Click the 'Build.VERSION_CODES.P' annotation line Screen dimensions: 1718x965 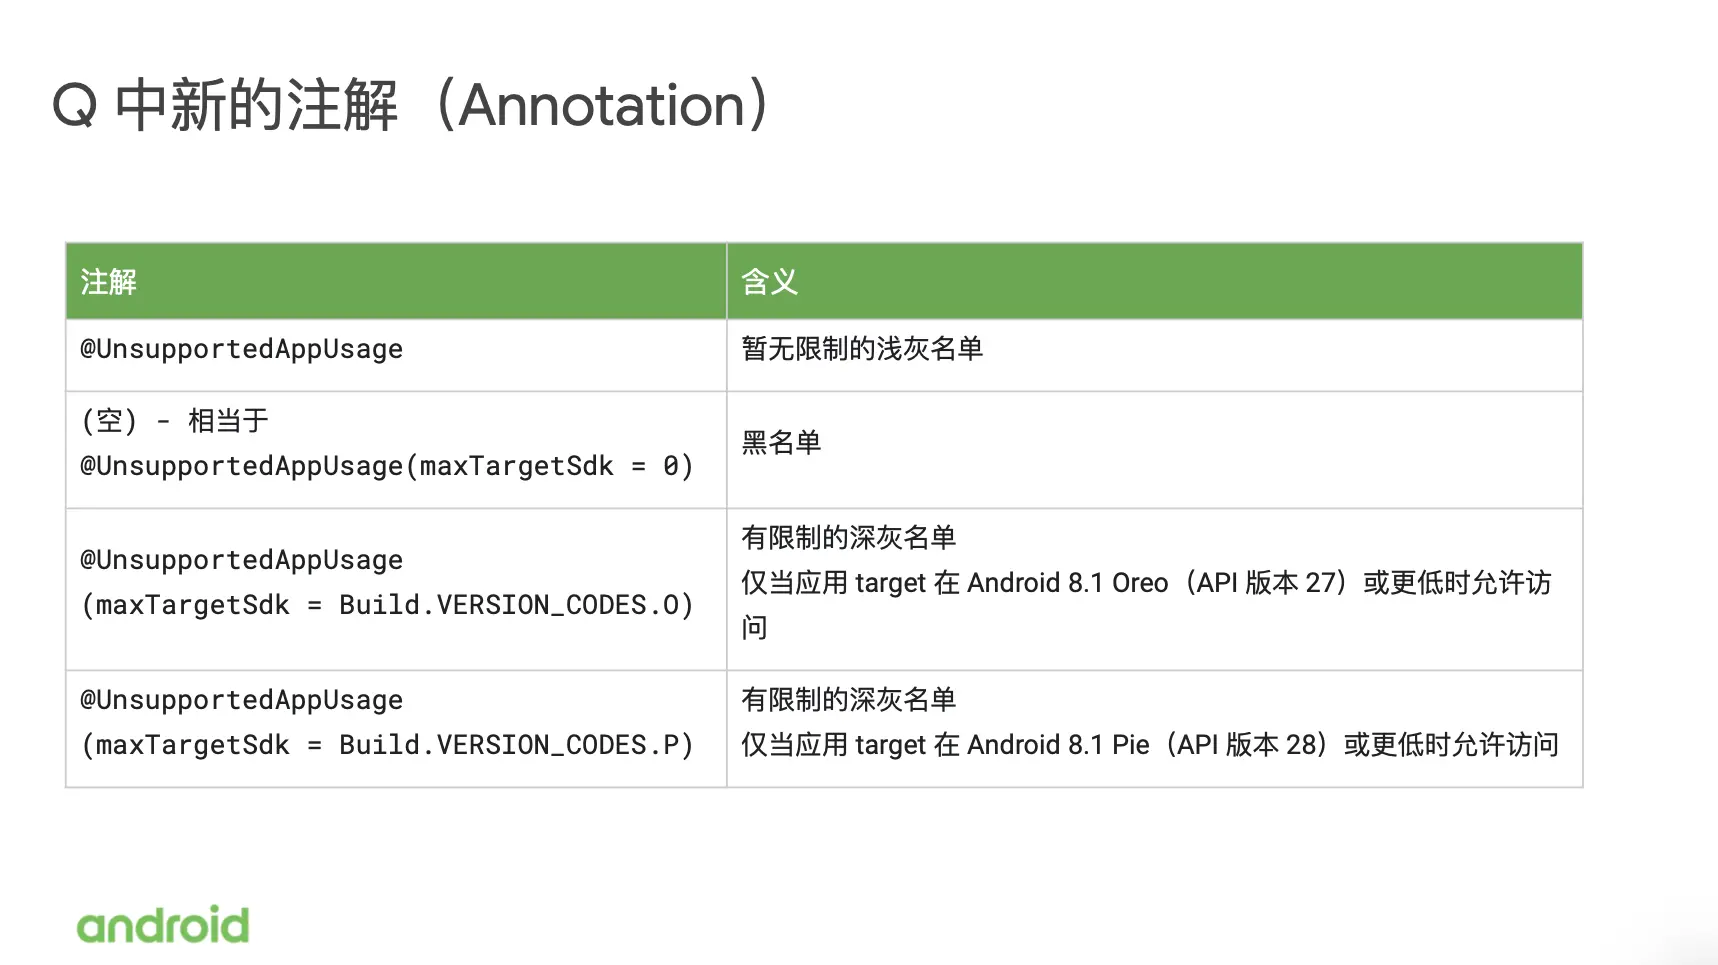tap(386, 745)
